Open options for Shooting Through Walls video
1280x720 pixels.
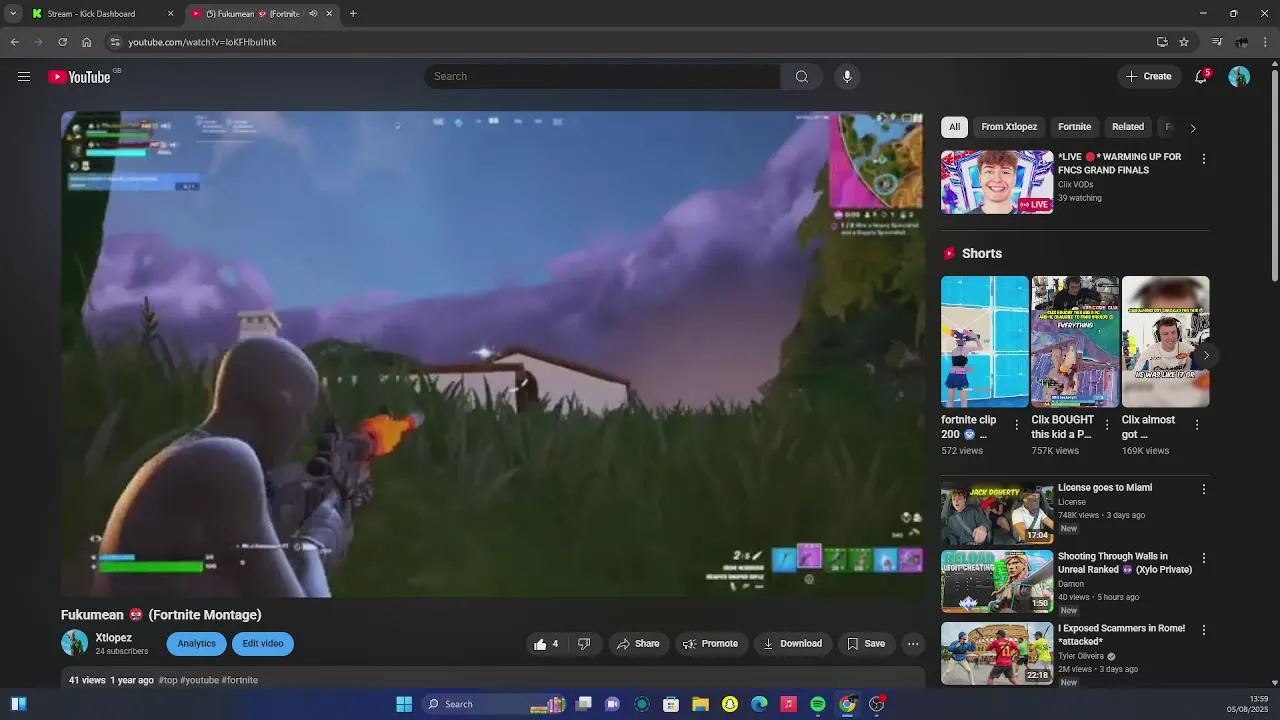coord(1204,558)
